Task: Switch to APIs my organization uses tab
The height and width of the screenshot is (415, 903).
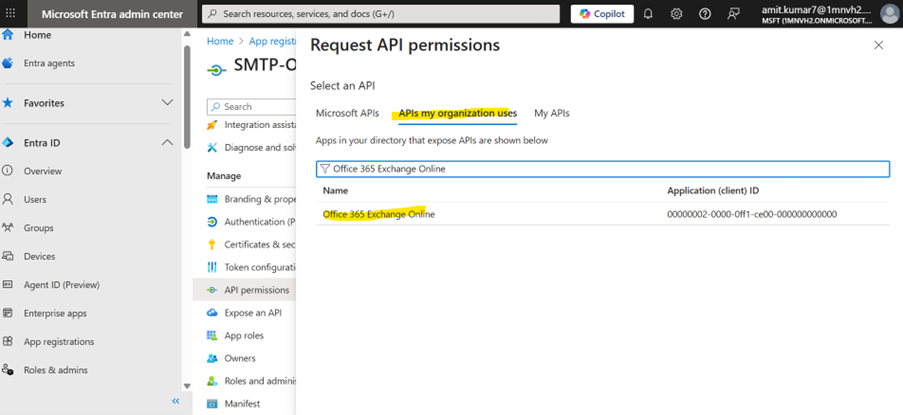Action: 457,113
